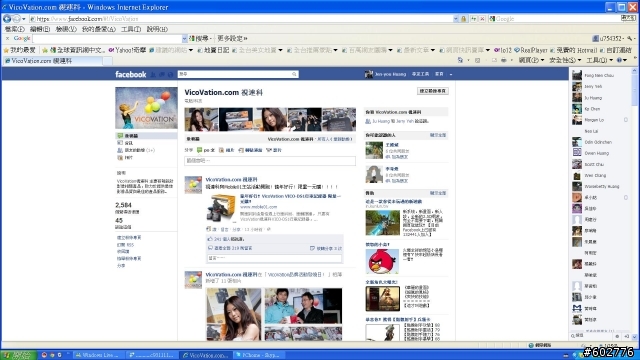This screenshot has height=360, width=640.
Task: Click the IE help question-mark icon
Action: (619, 60)
